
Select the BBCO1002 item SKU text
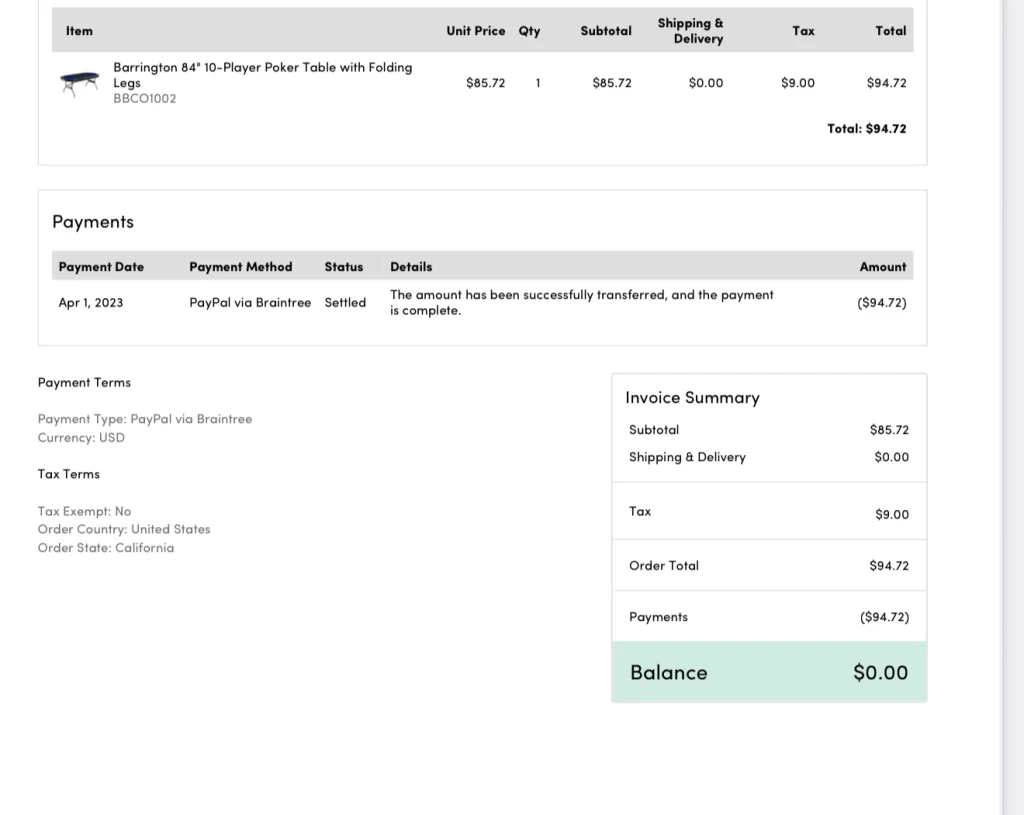[x=144, y=99]
